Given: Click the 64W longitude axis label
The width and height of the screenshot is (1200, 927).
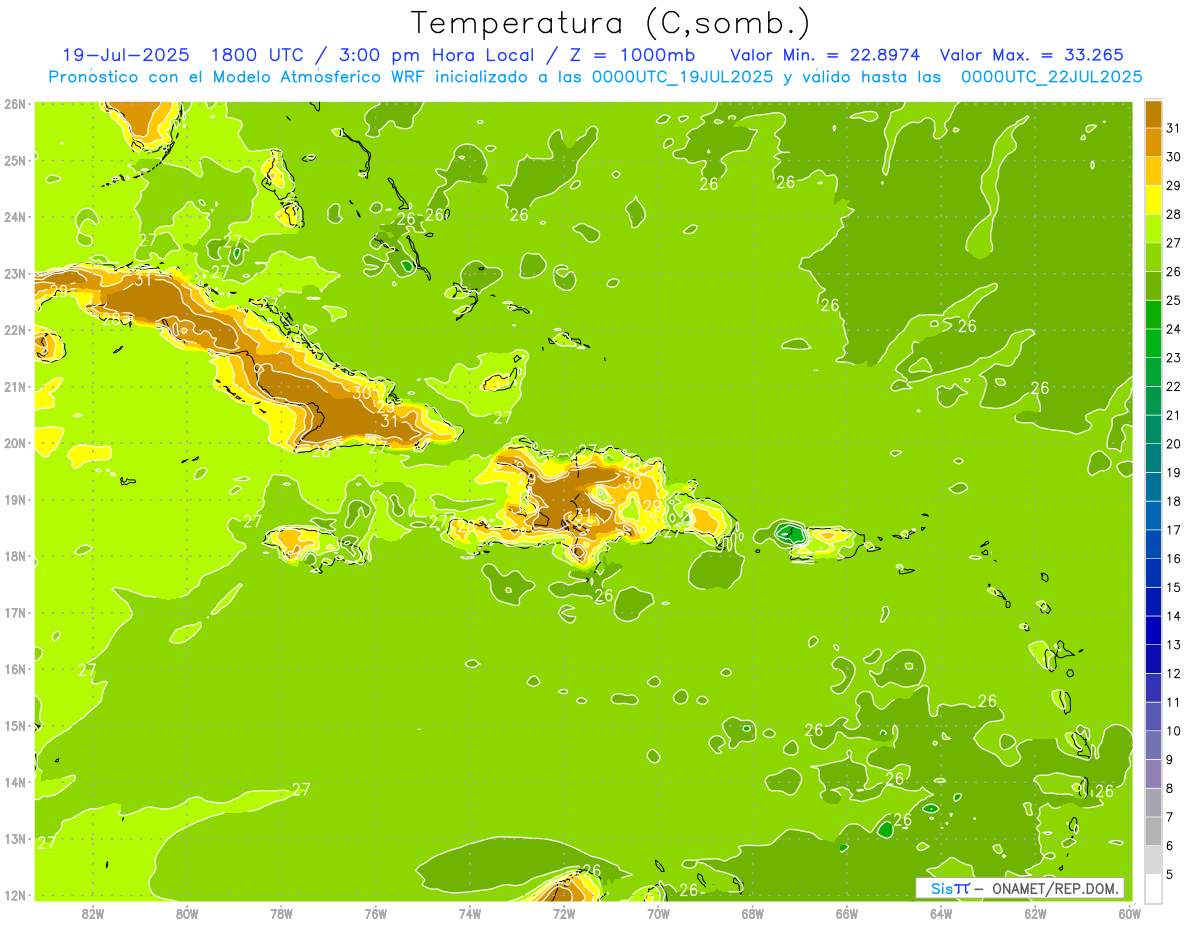Looking at the screenshot, I should click(x=941, y=913).
